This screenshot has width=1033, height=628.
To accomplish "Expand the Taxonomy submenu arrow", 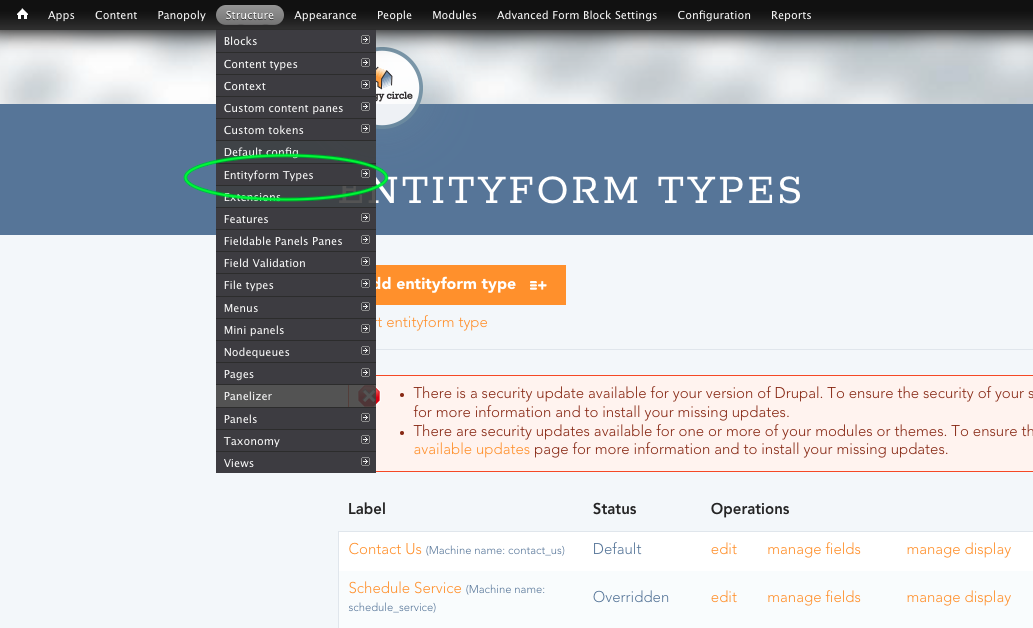I will click(x=365, y=440).
